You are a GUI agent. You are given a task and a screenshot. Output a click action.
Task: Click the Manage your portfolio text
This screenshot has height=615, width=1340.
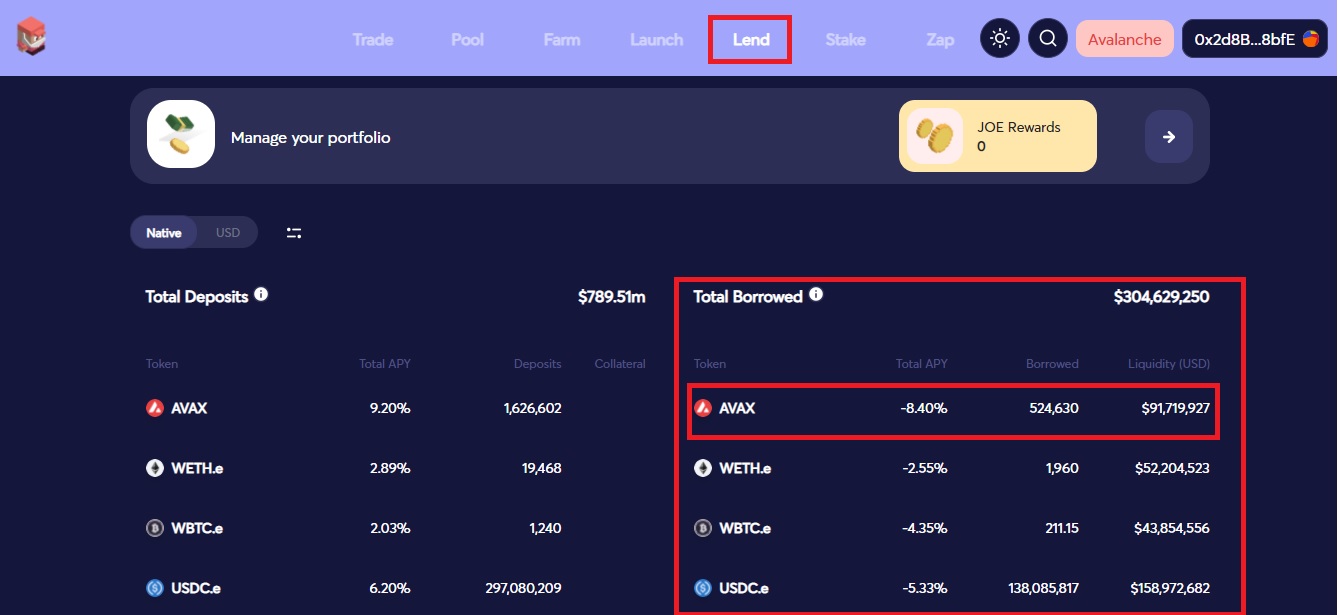pyautogui.click(x=311, y=137)
